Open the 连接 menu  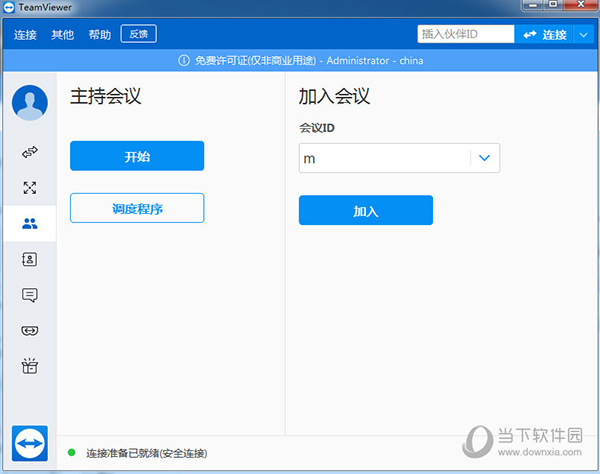[x=25, y=35]
